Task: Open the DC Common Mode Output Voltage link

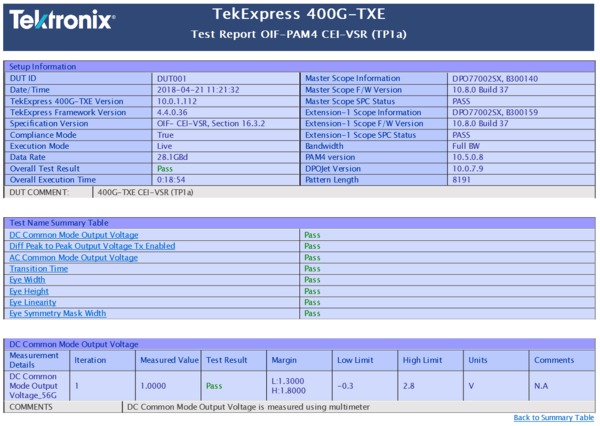Action: pos(74,235)
